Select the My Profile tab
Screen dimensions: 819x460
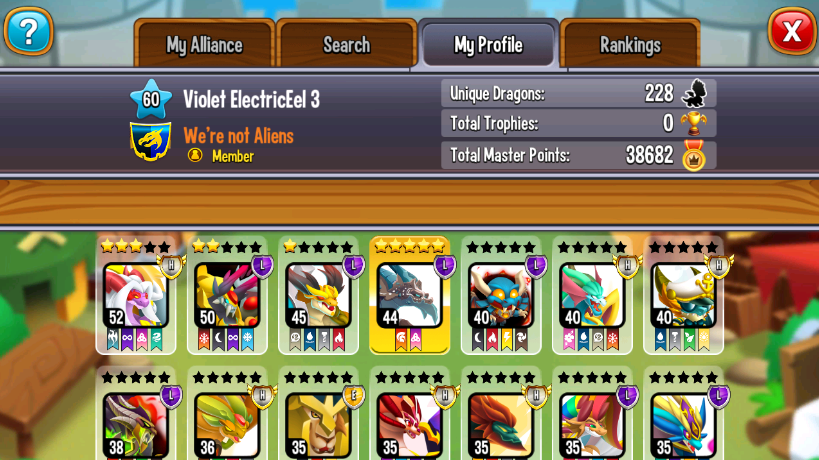488,44
